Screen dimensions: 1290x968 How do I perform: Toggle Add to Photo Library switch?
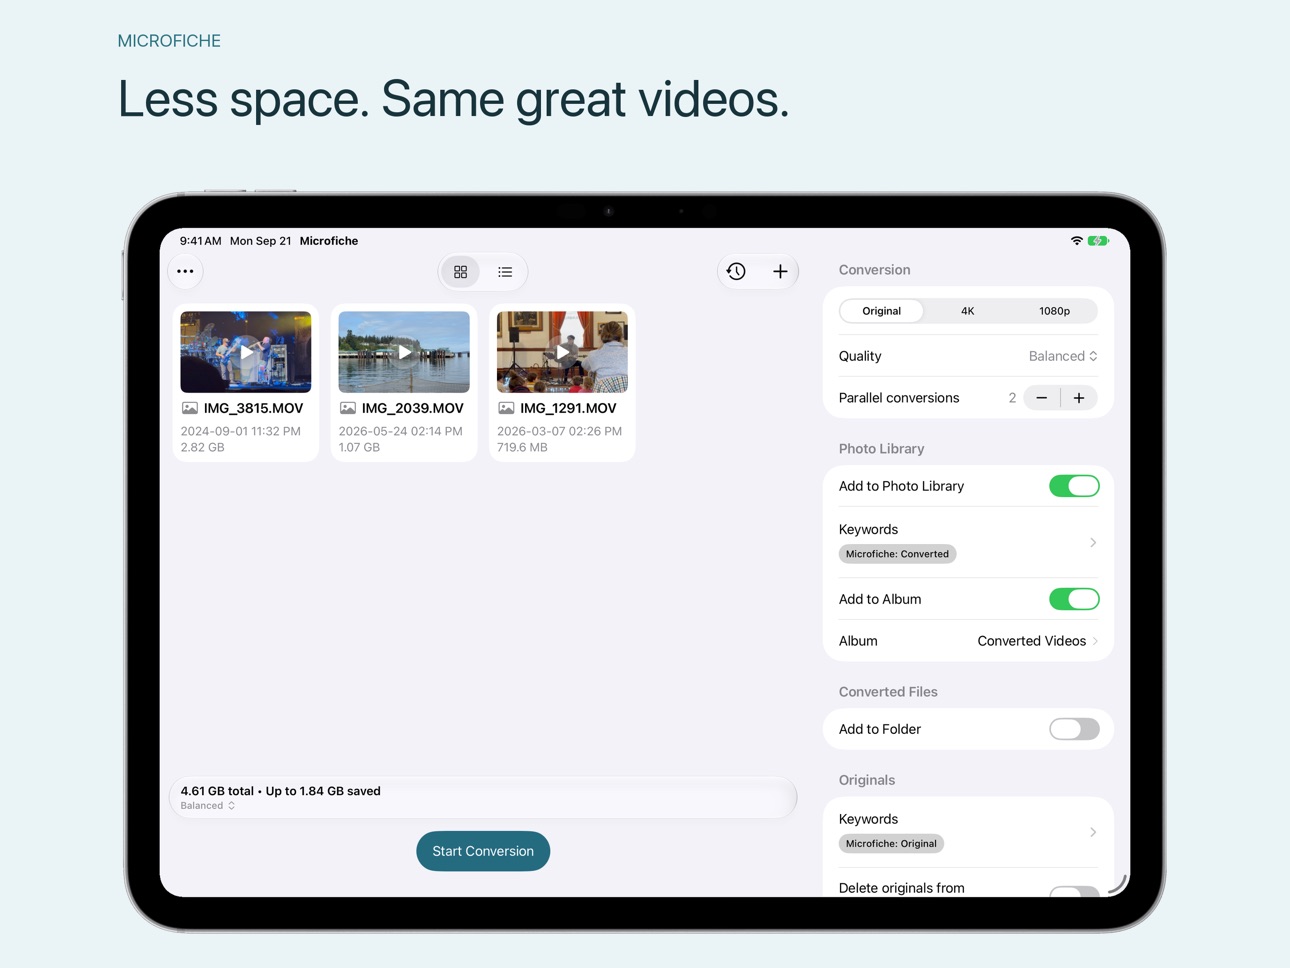(x=1074, y=486)
